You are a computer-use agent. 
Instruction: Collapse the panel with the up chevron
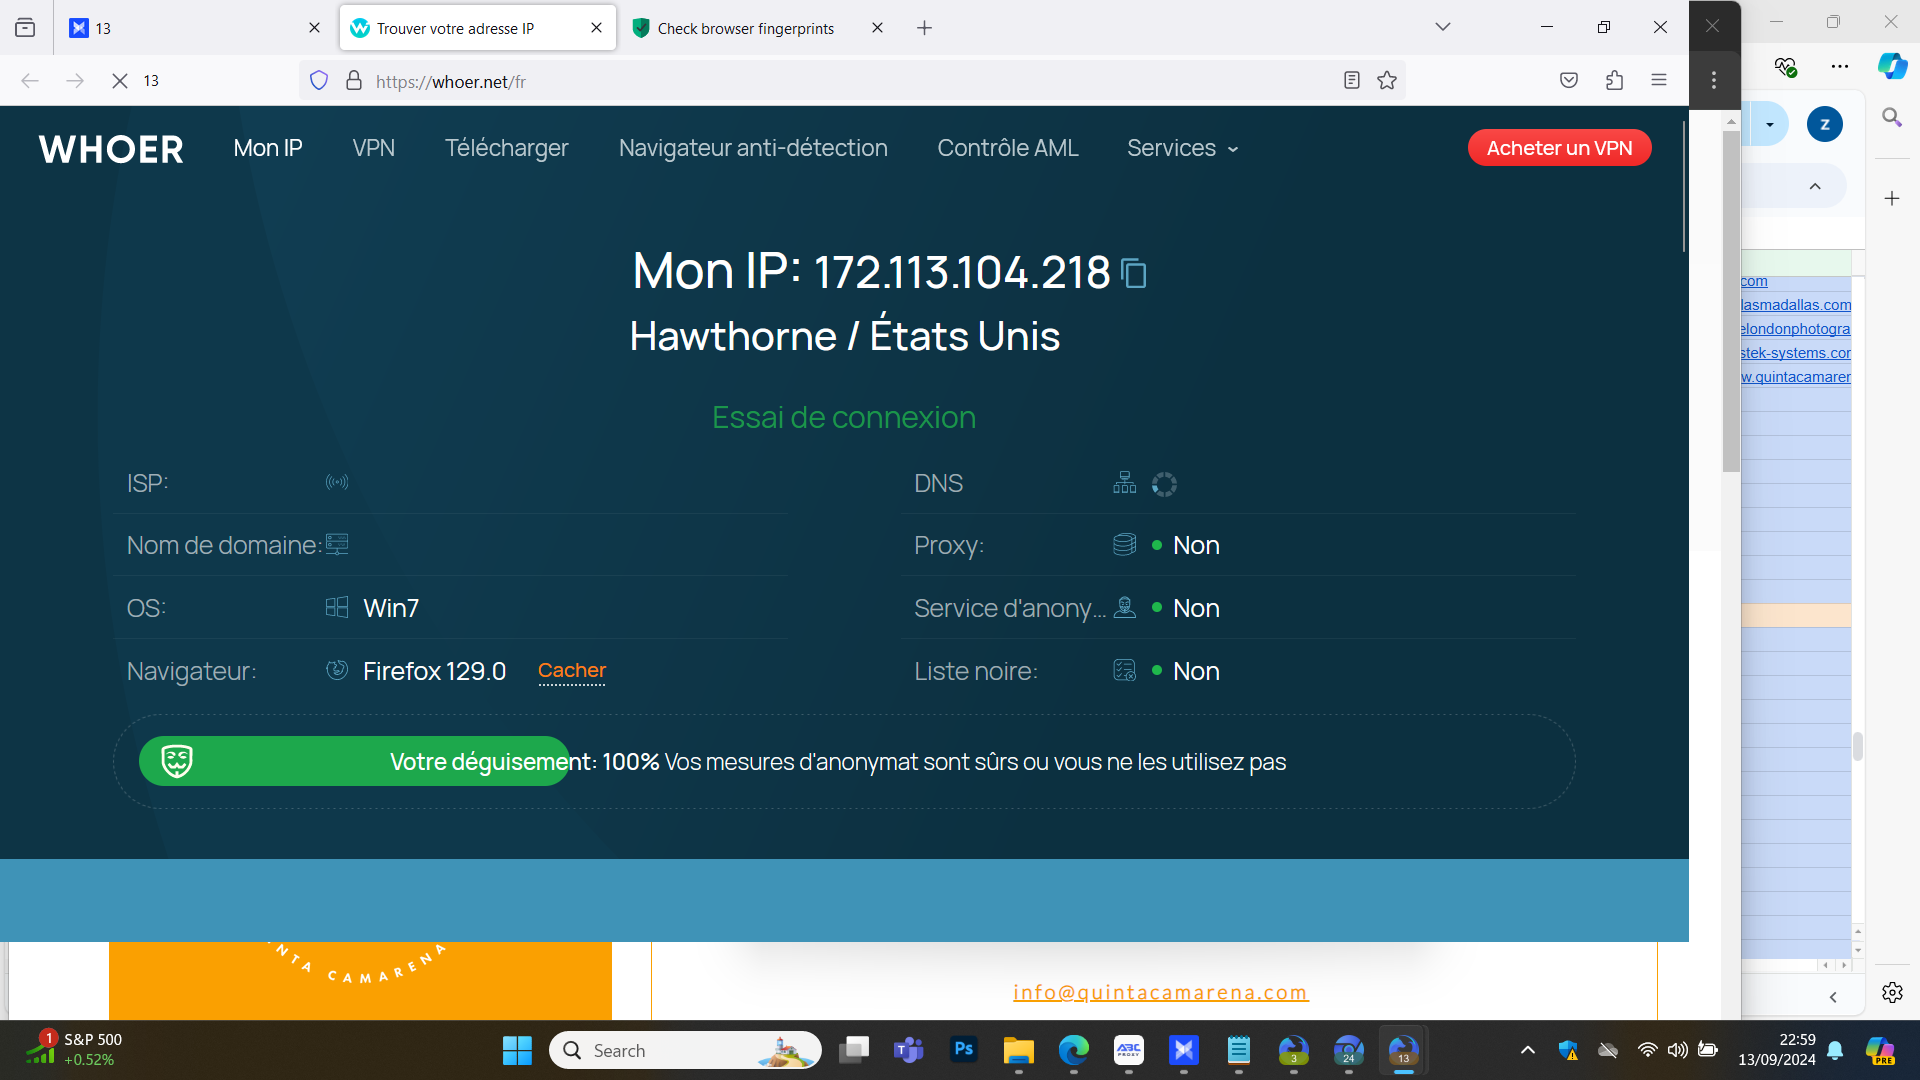(1815, 187)
